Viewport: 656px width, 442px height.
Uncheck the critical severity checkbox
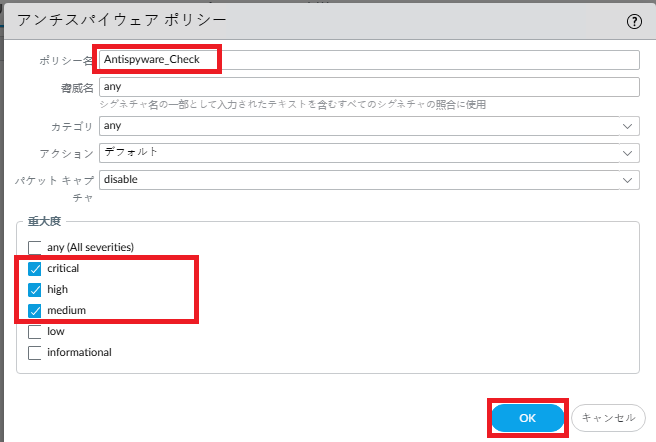pyautogui.click(x=36, y=268)
